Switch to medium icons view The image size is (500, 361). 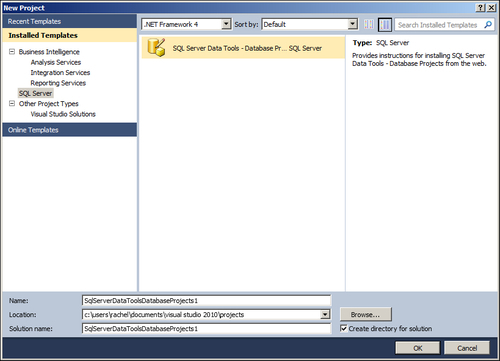385,25
